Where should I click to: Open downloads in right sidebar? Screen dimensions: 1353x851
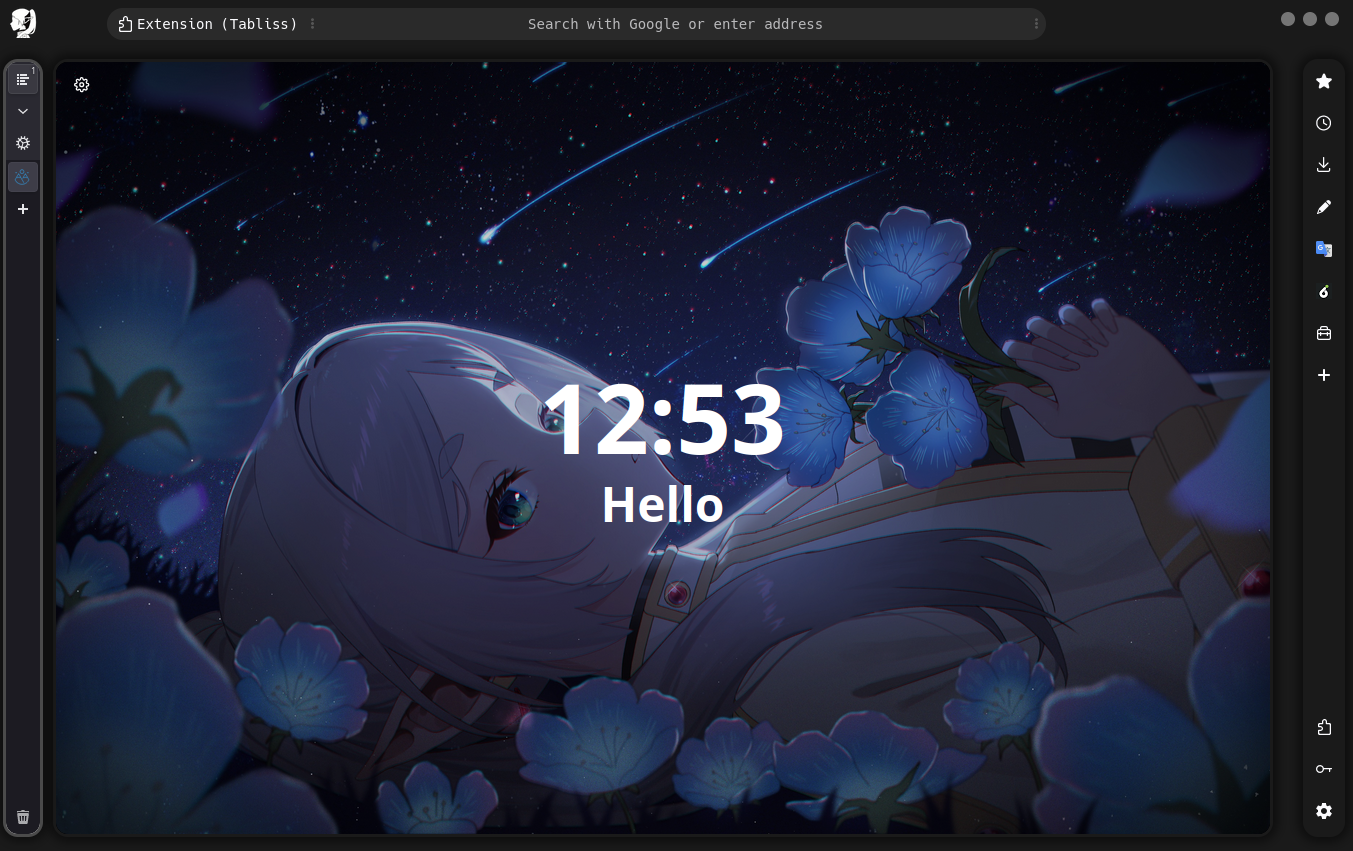click(x=1324, y=165)
